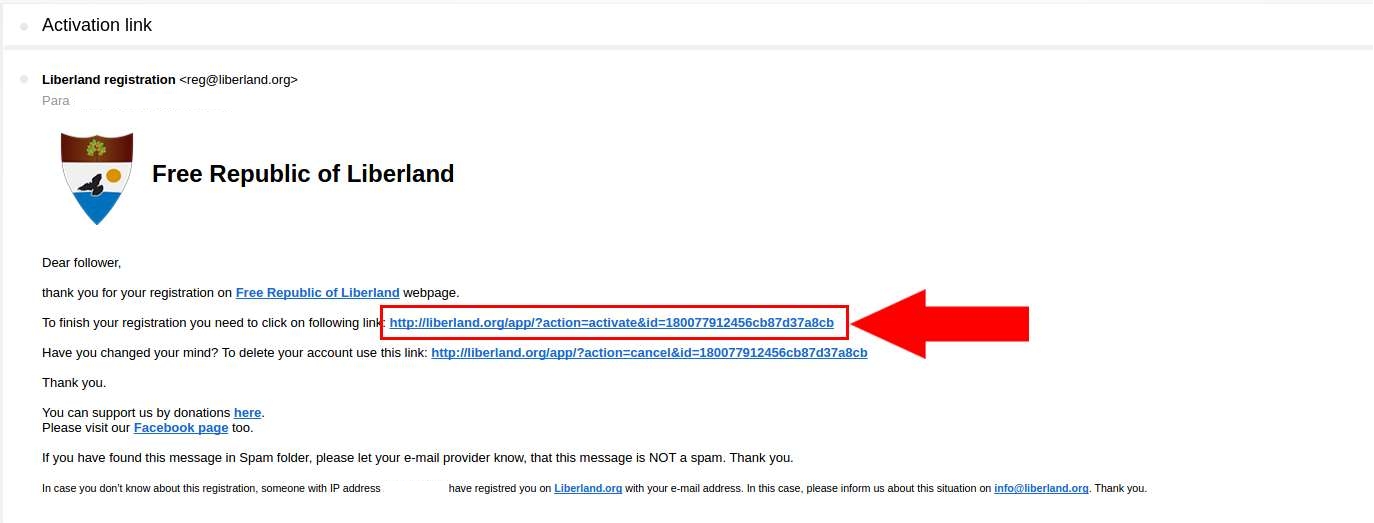
Task: Follow the Free Republic of Liberland webpage link
Action: click(317, 292)
